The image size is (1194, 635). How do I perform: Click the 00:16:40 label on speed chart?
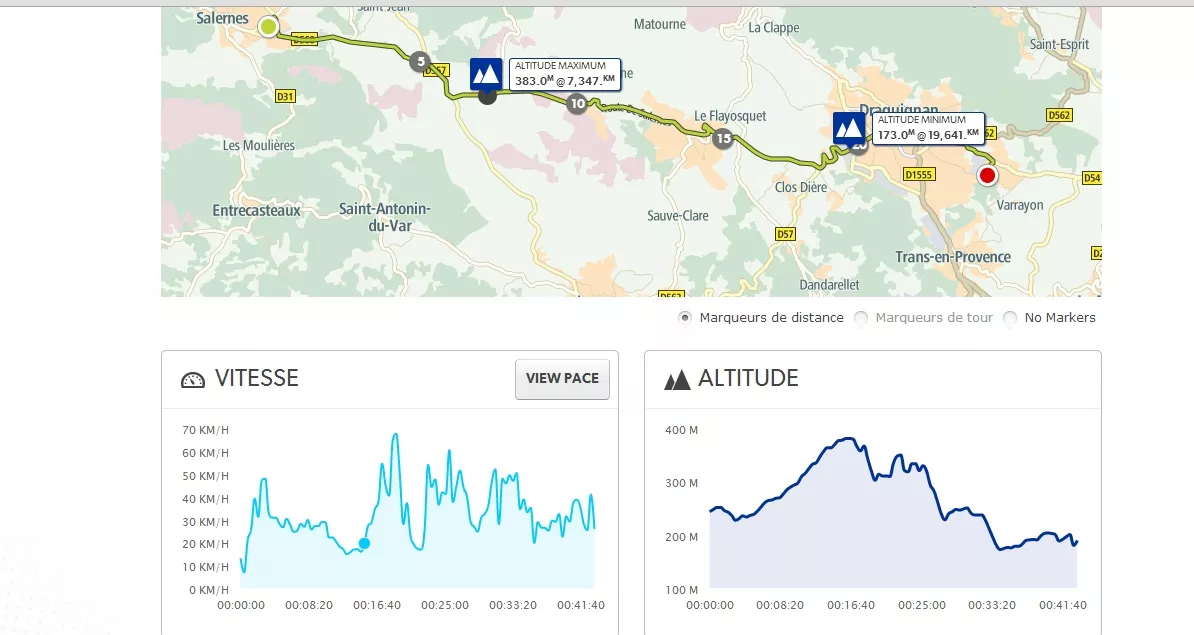tap(377, 605)
